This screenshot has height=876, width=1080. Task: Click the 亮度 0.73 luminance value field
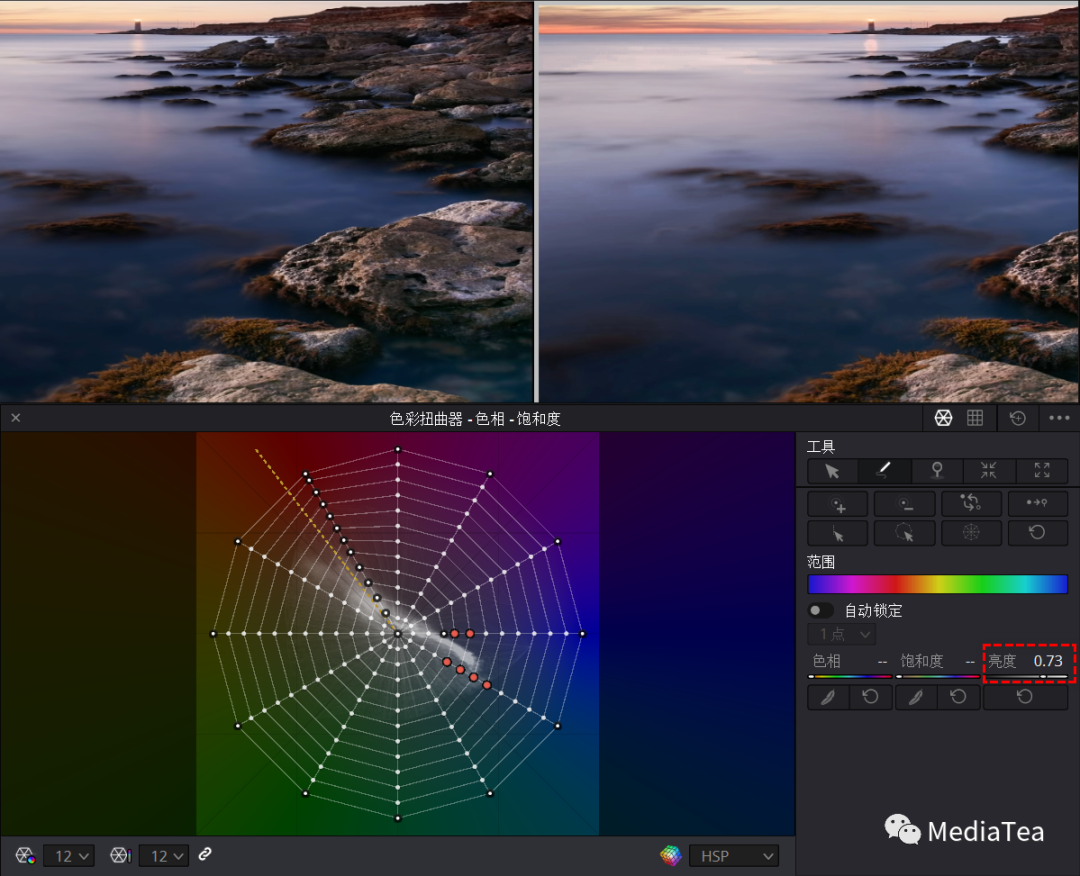point(1048,661)
